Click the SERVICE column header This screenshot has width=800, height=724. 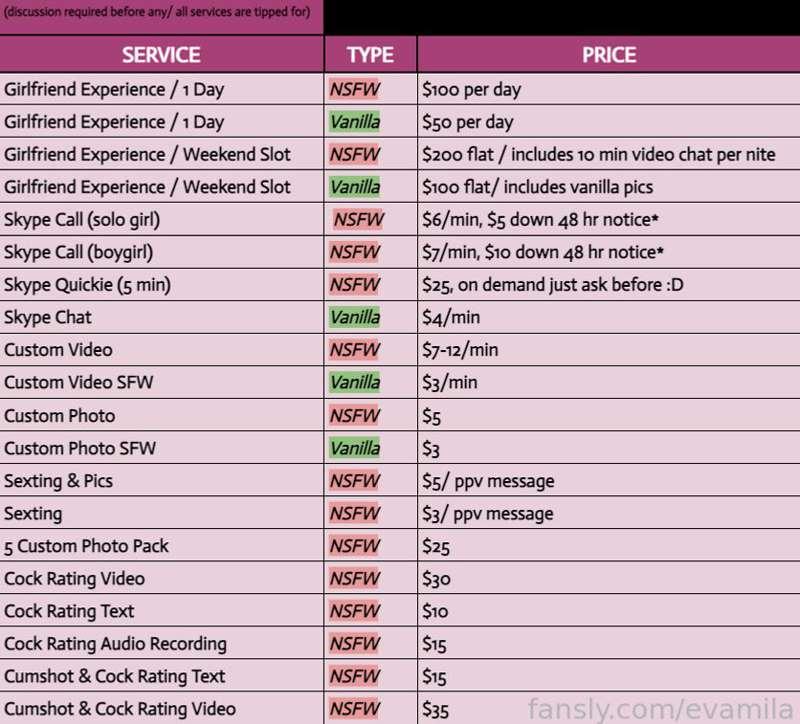point(161,55)
